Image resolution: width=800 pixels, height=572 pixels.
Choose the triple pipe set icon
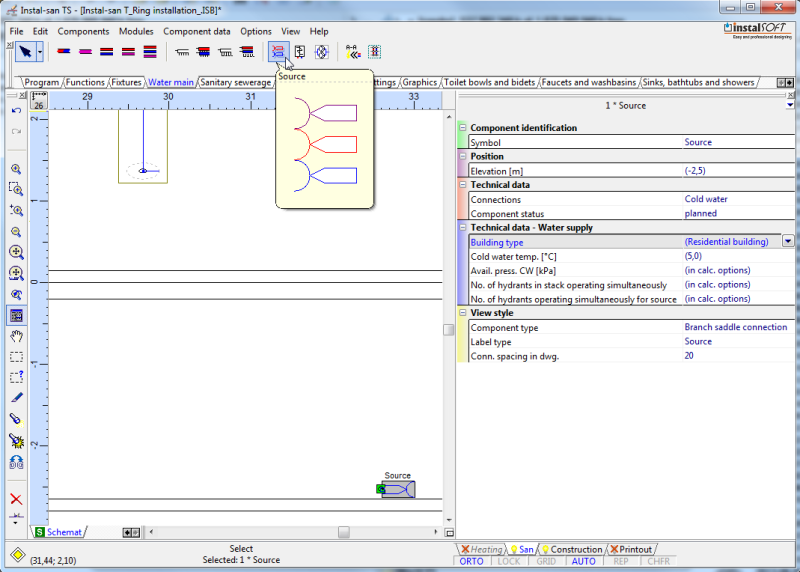(150, 52)
